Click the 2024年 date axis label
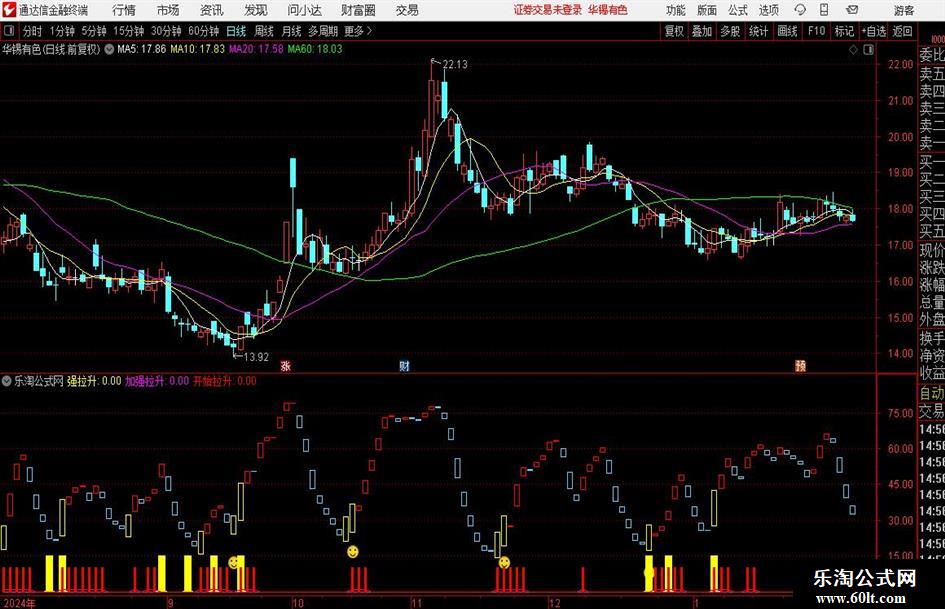The image size is (945, 609). tap(19, 603)
